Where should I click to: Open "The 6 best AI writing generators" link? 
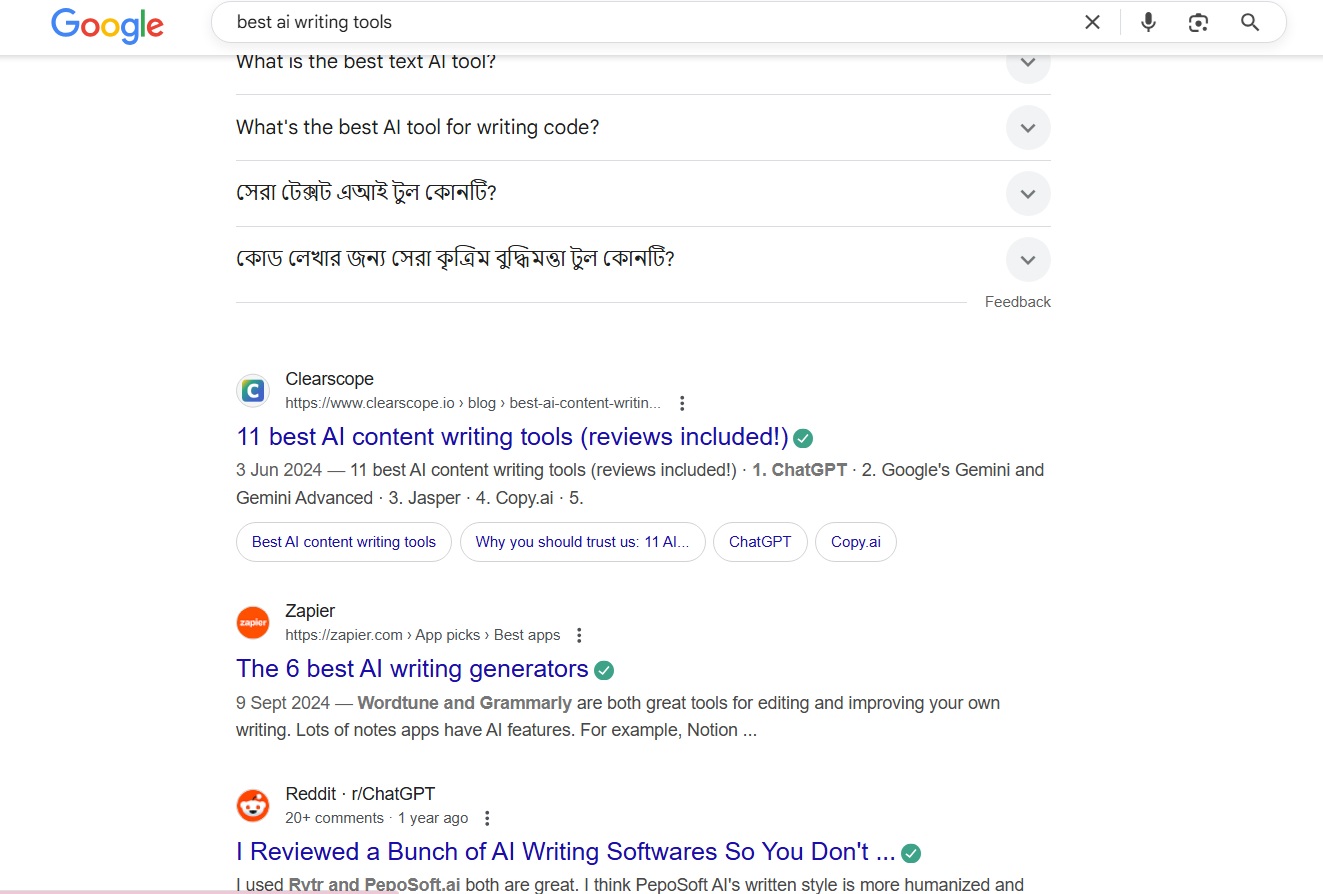click(412, 669)
